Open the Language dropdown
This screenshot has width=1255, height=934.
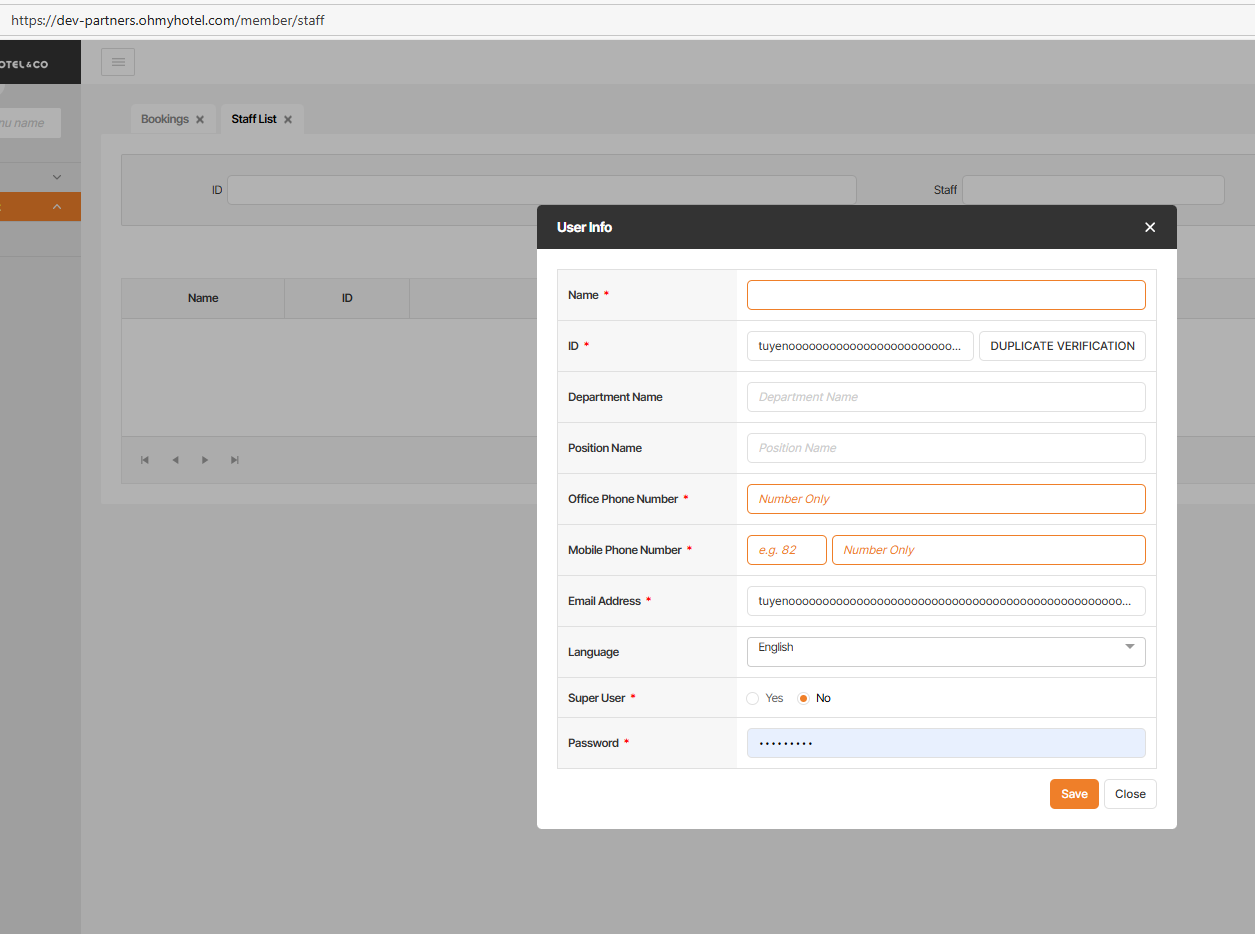pyautogui.click(x=945, y=651)
